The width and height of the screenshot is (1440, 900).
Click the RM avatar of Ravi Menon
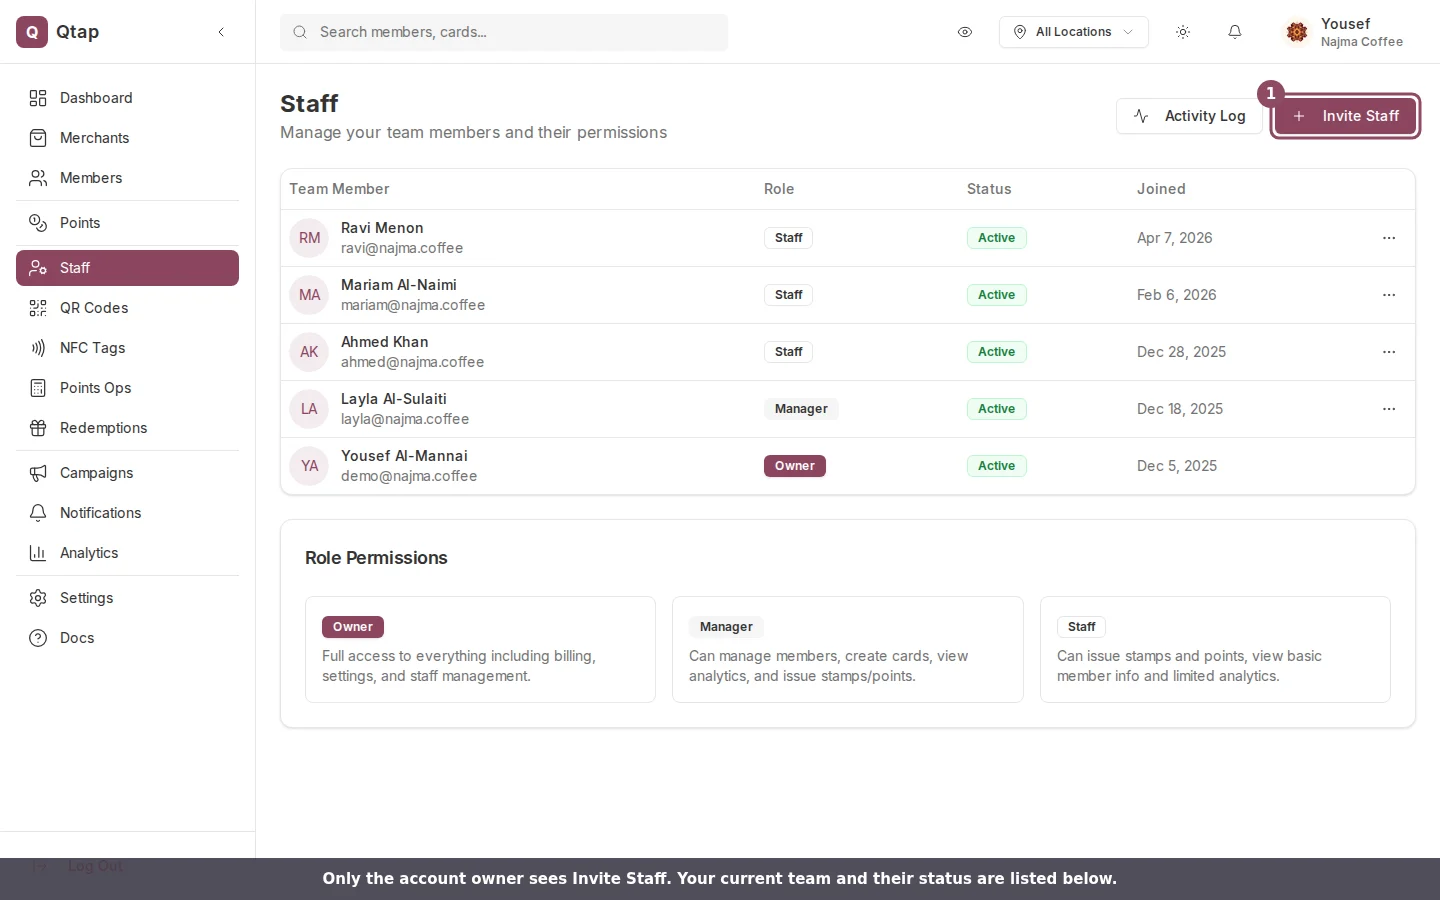[x=309, y=238]
